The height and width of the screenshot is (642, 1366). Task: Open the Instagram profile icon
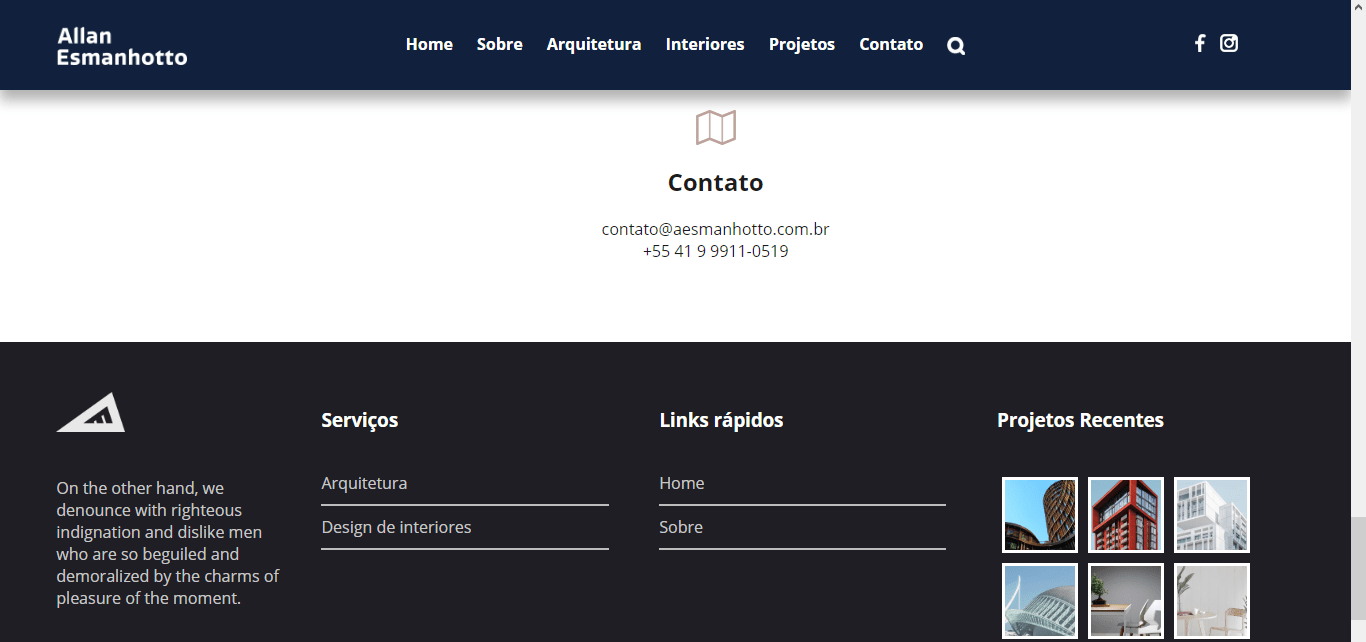pyautogui.click(x=1229, y=43)
